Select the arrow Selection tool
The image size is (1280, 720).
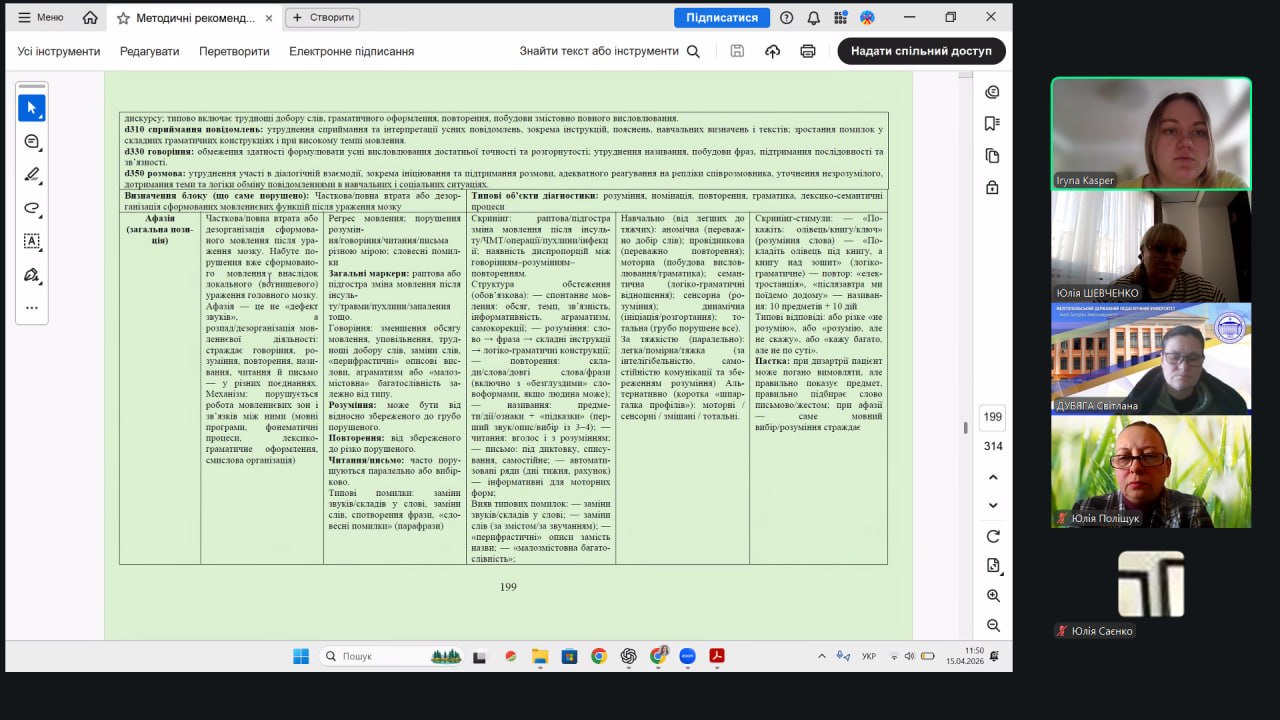(x=31, y=108)
